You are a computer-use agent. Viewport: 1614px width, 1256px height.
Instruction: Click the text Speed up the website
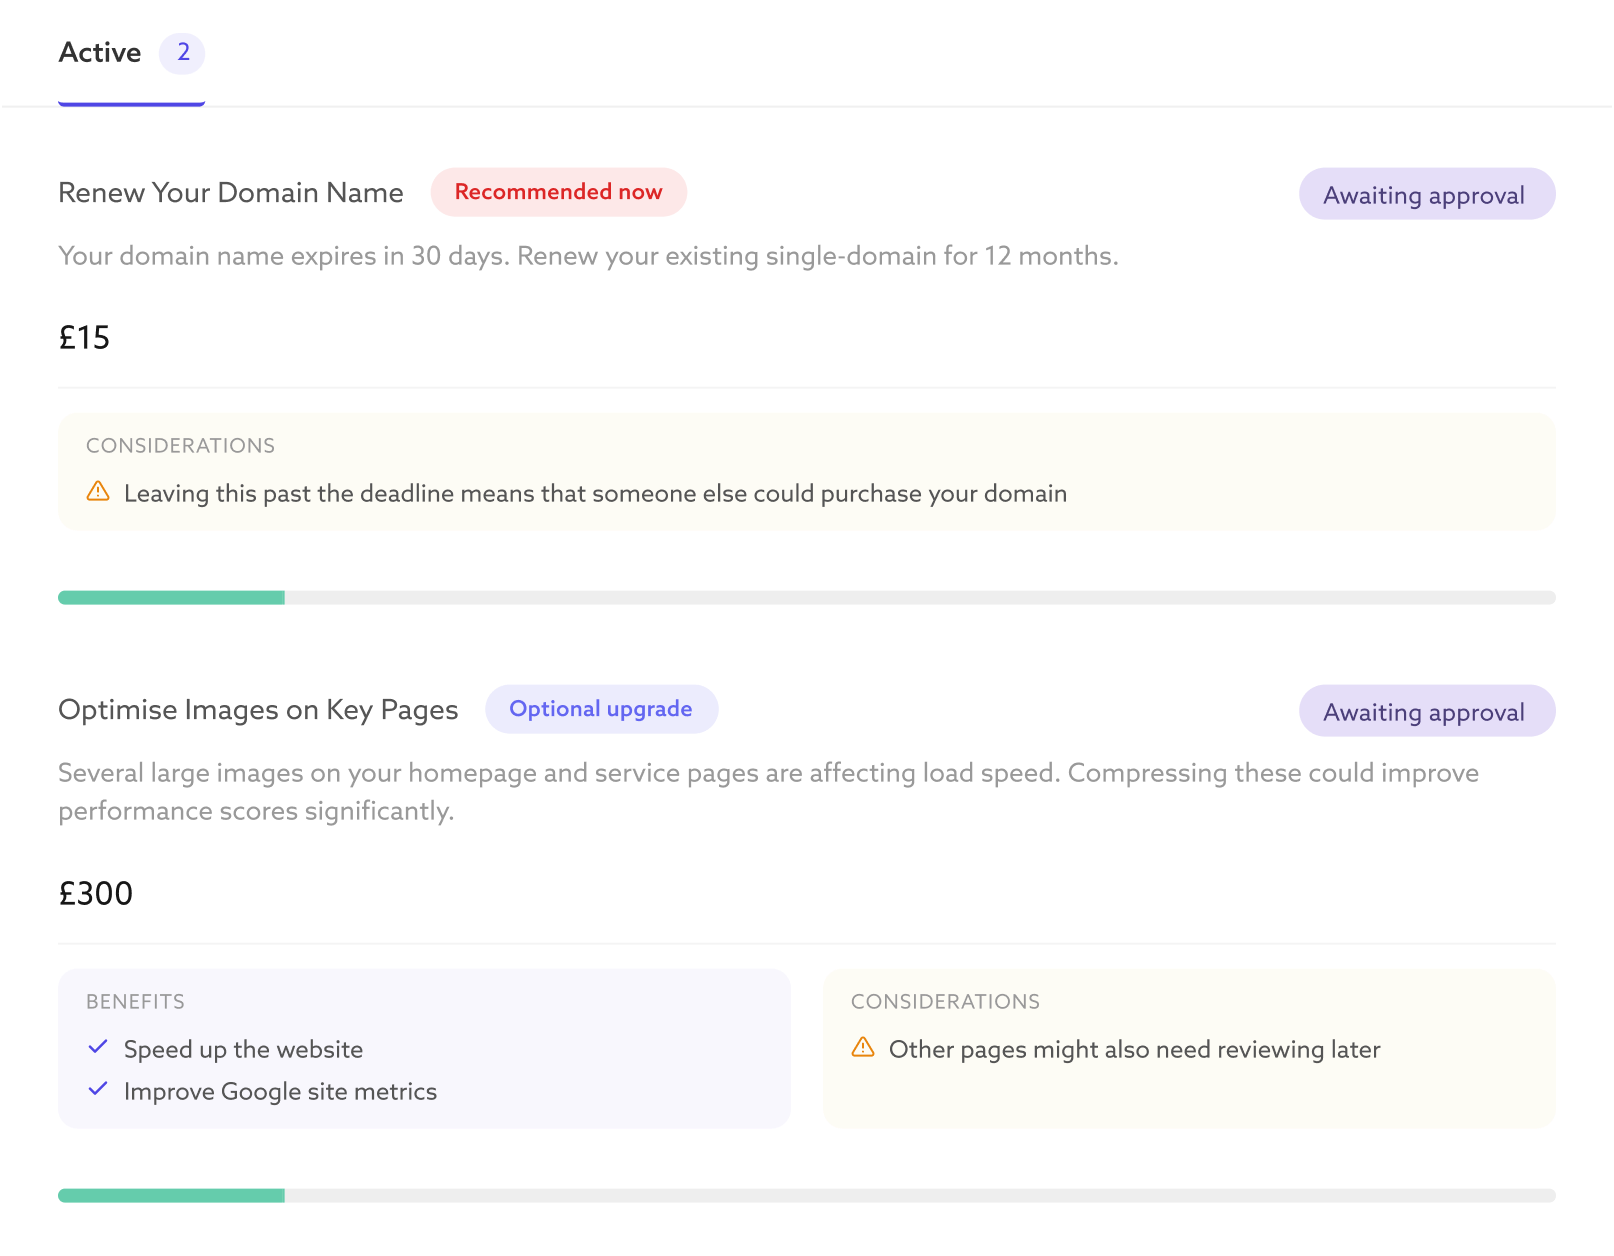243,1049
